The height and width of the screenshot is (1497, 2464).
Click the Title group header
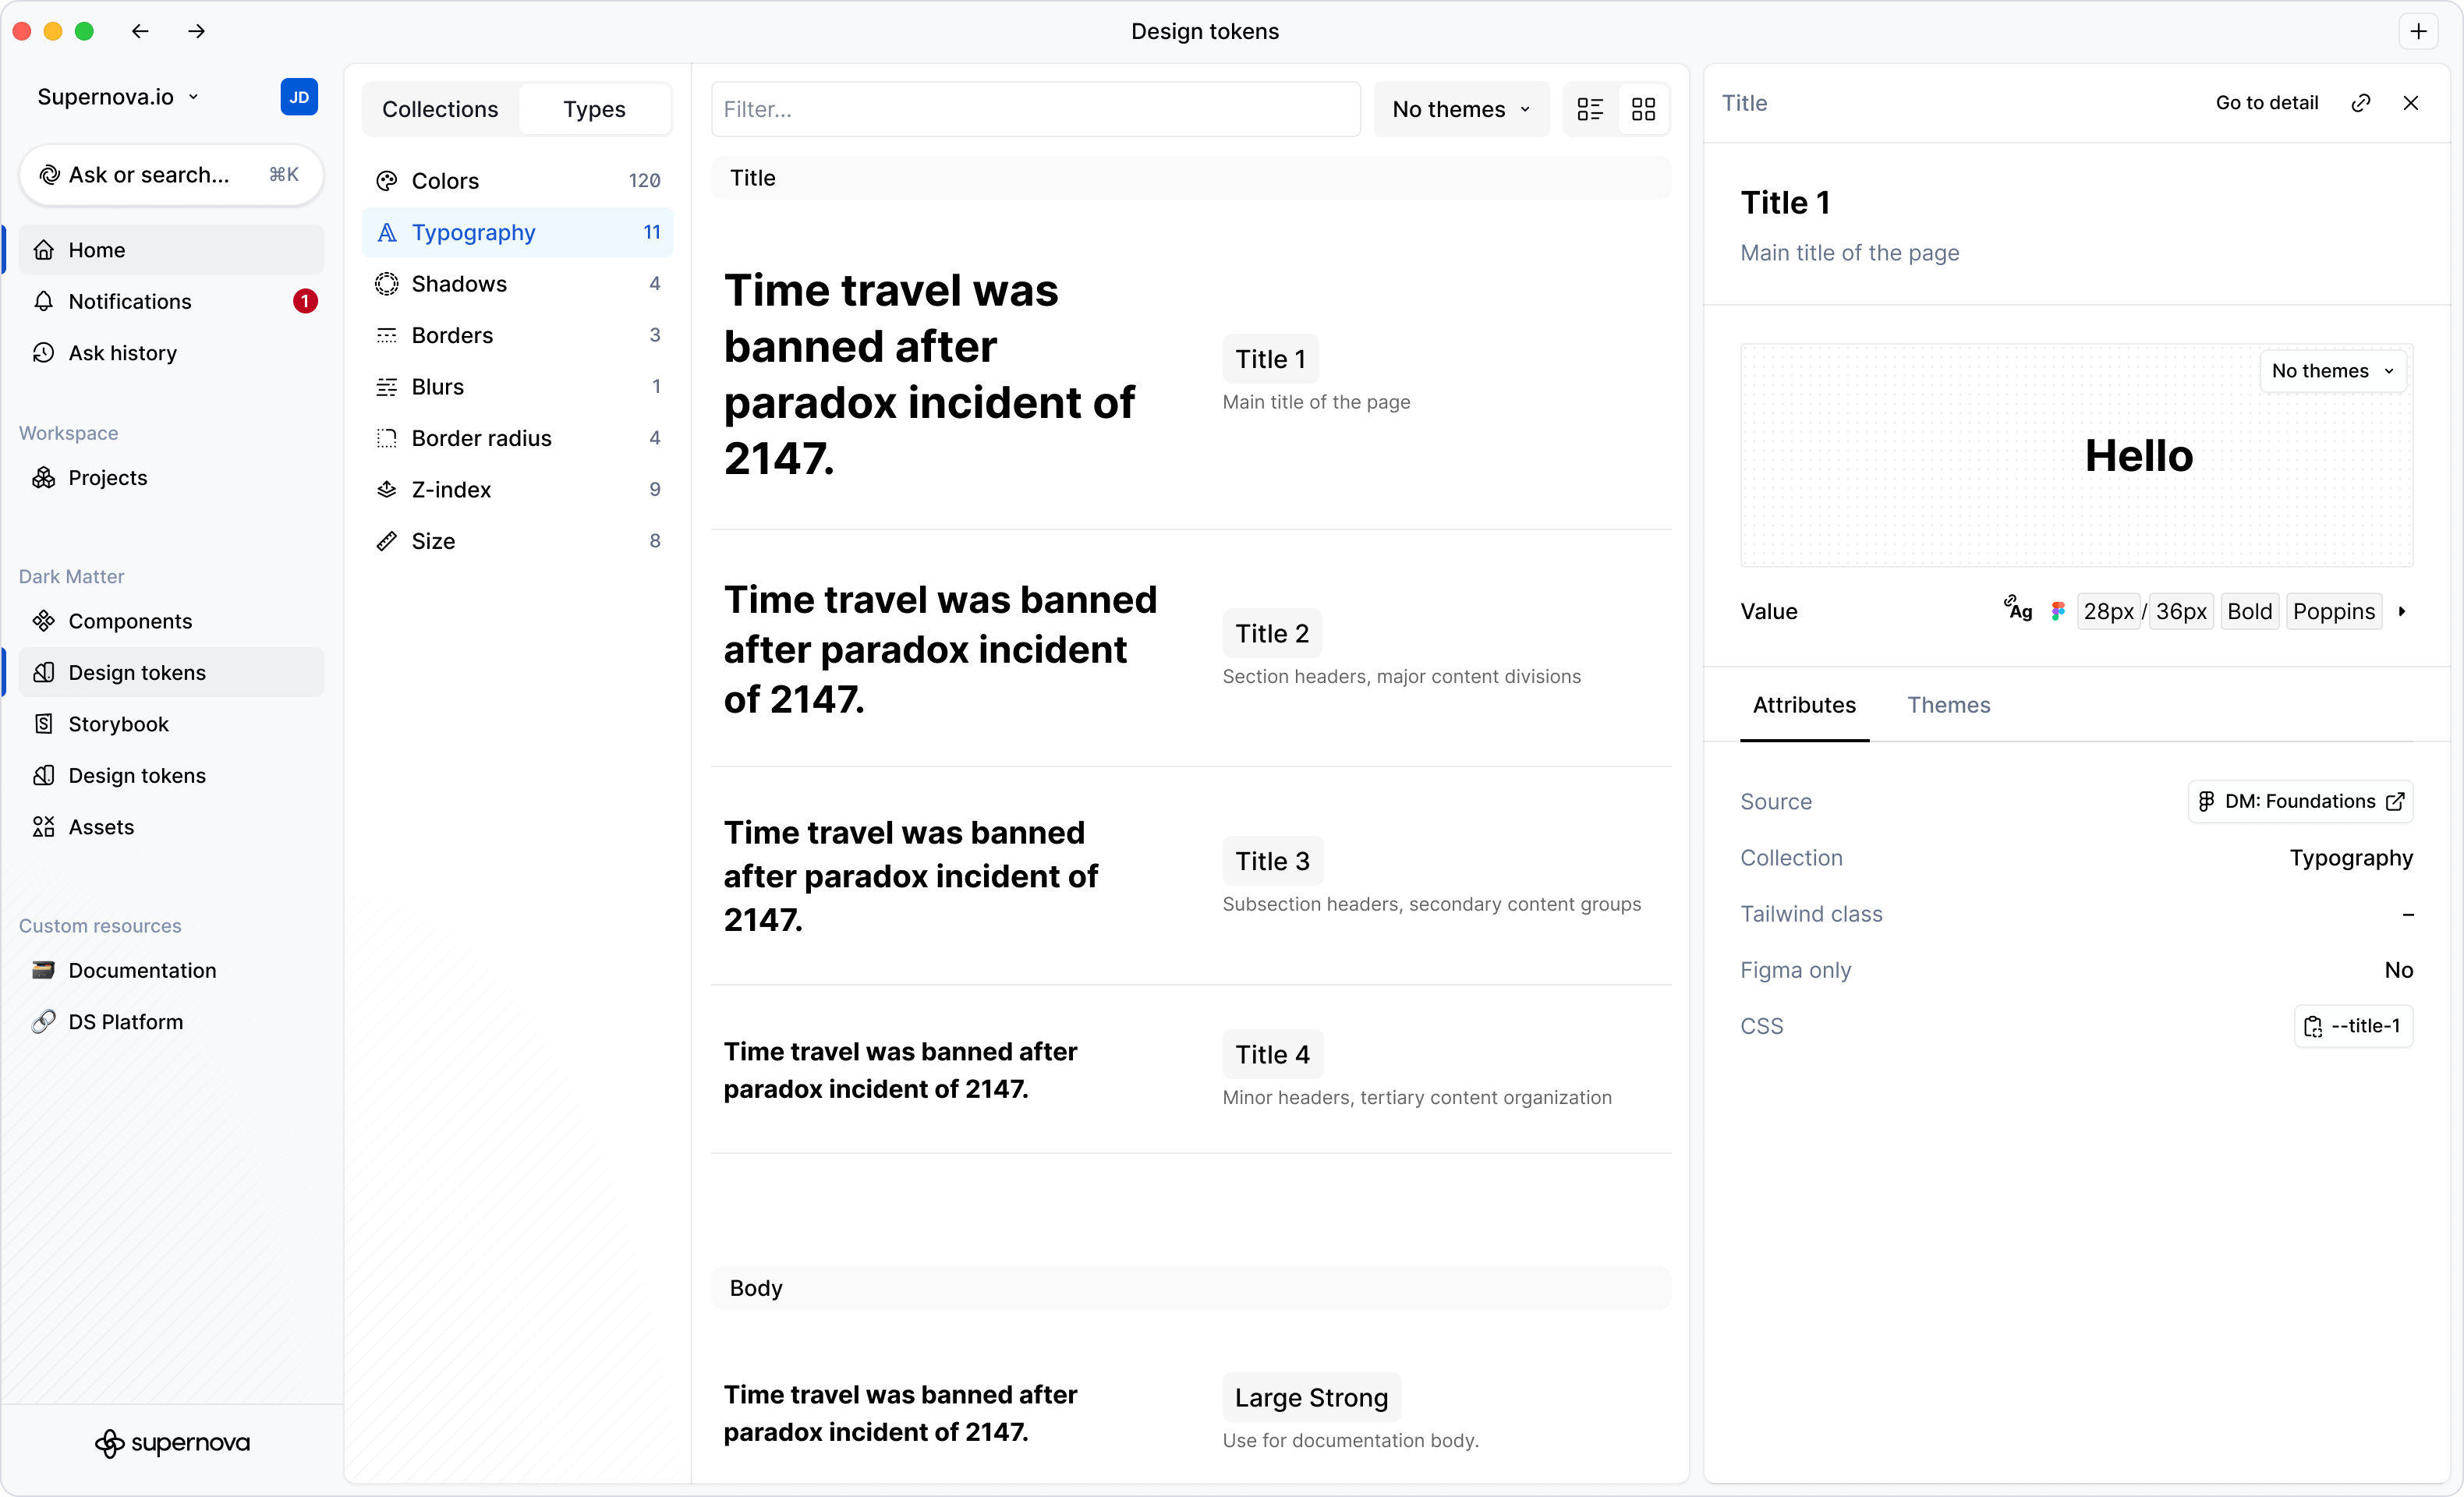(1191, 178)
